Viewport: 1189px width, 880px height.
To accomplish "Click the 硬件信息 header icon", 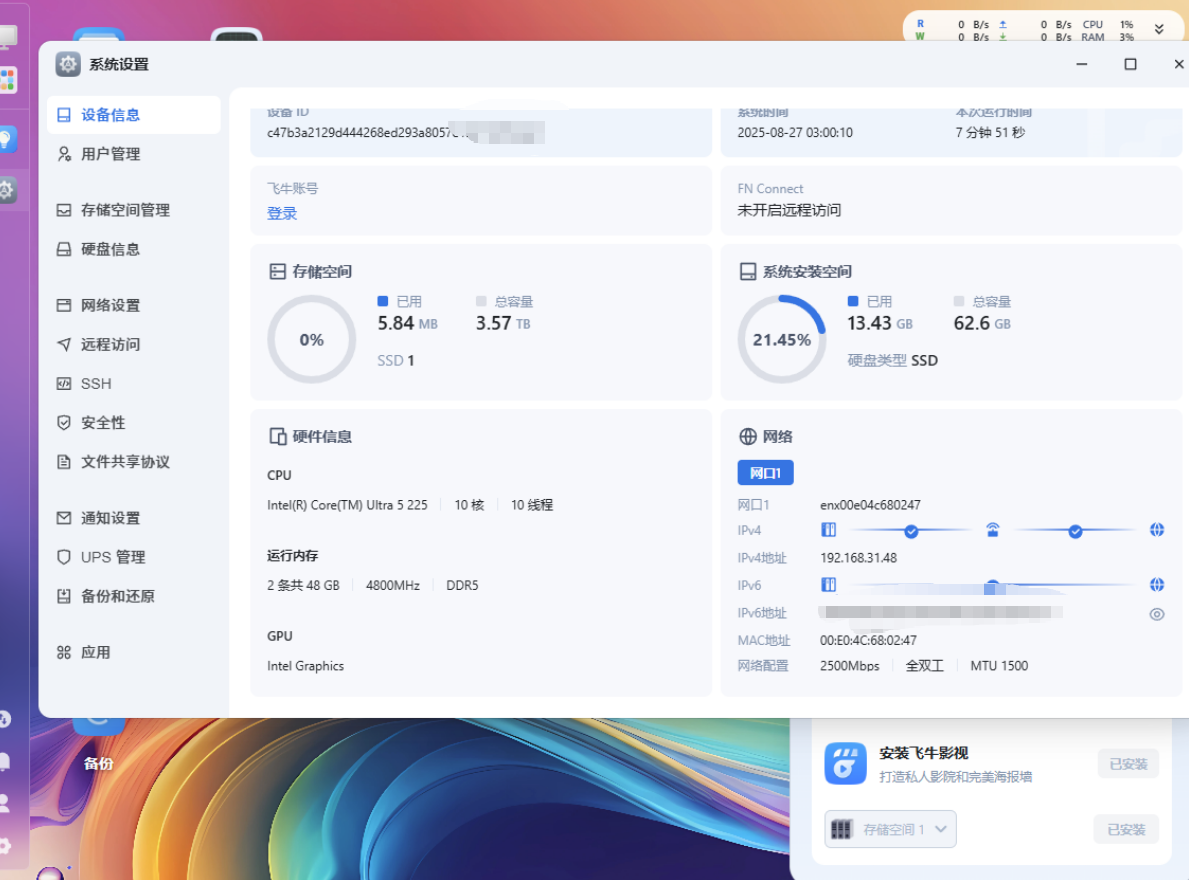I will (x=278, y=437).
